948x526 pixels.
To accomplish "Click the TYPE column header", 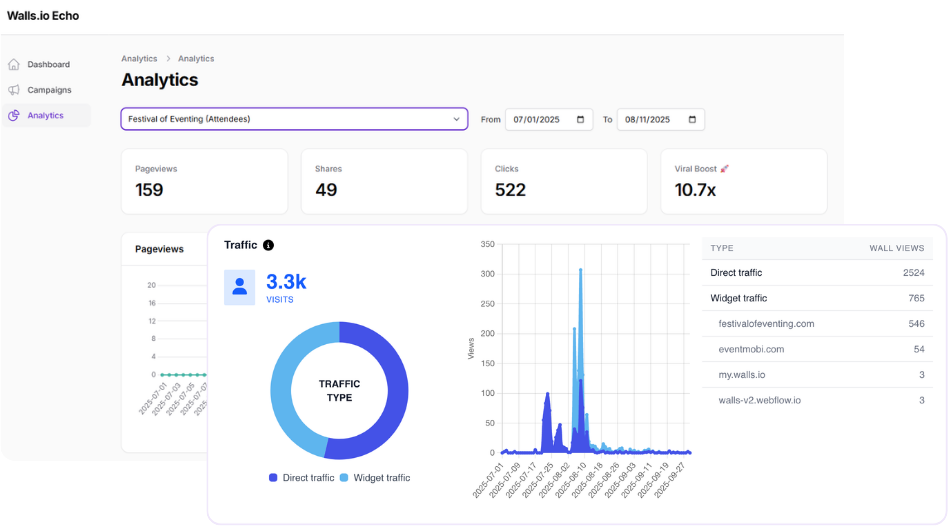I will click(x=722, y=248).
